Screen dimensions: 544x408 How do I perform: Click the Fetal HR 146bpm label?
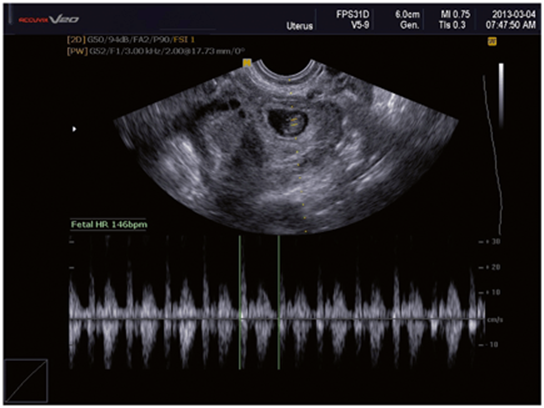(109, 224)
